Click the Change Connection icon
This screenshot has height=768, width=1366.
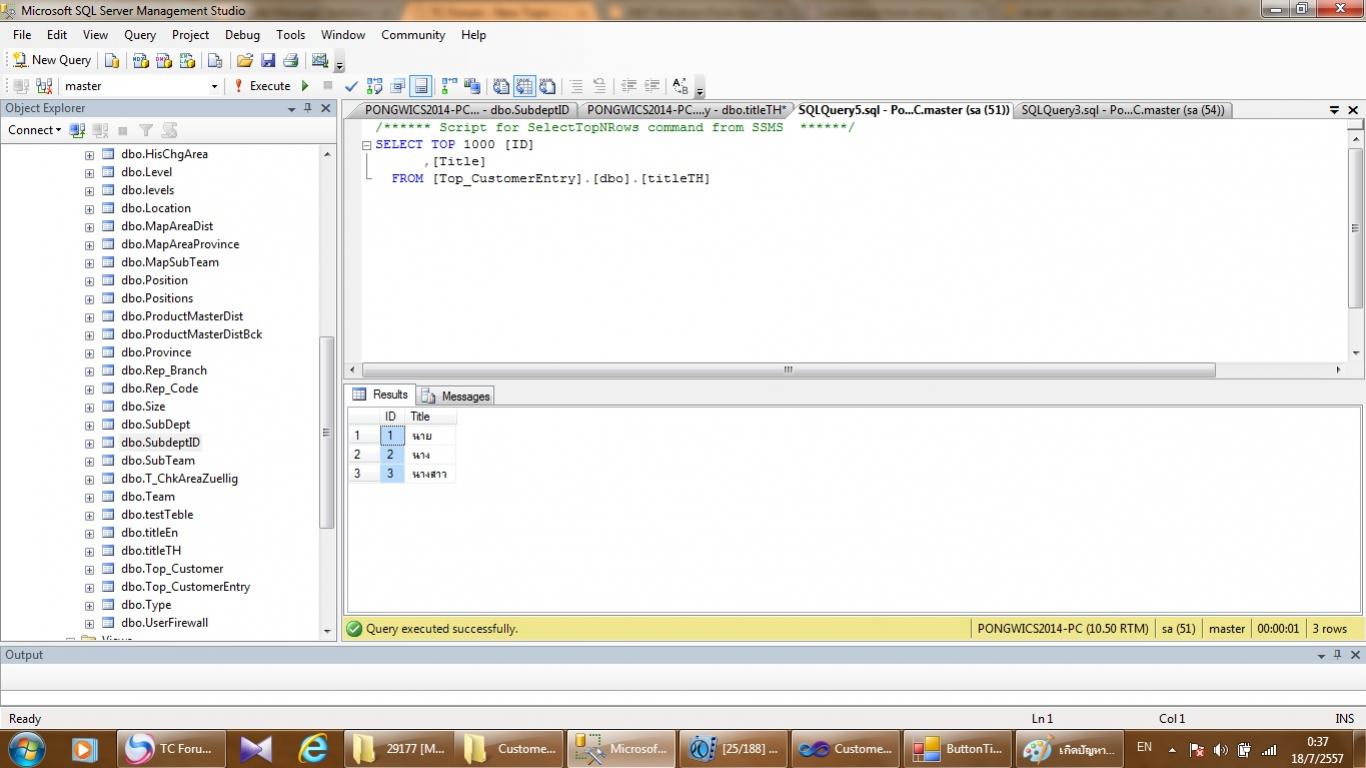pyautogui.click(x=44, y=86)
